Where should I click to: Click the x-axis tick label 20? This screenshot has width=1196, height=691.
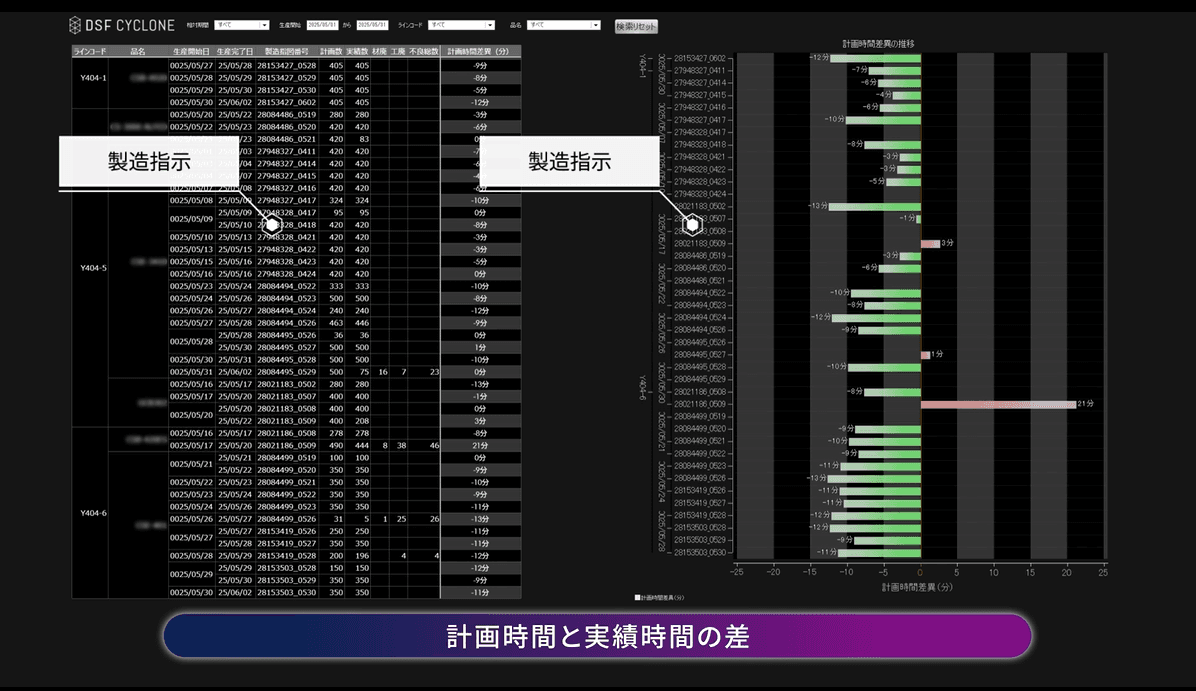click(1067, 572)
